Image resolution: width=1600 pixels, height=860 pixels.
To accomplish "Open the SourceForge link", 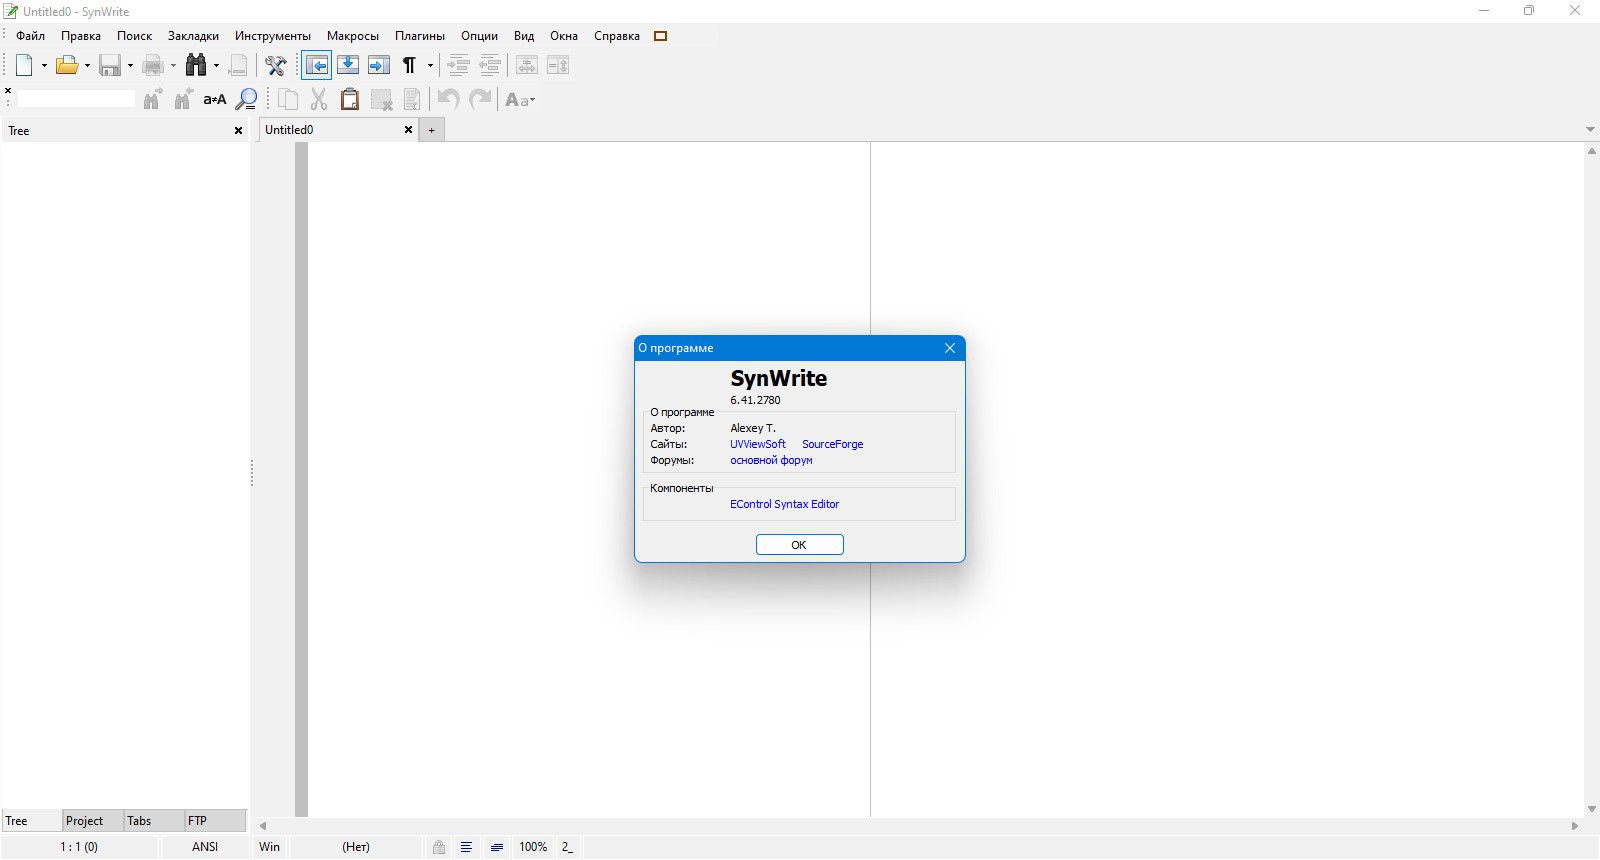I will (x=832, y=444).
